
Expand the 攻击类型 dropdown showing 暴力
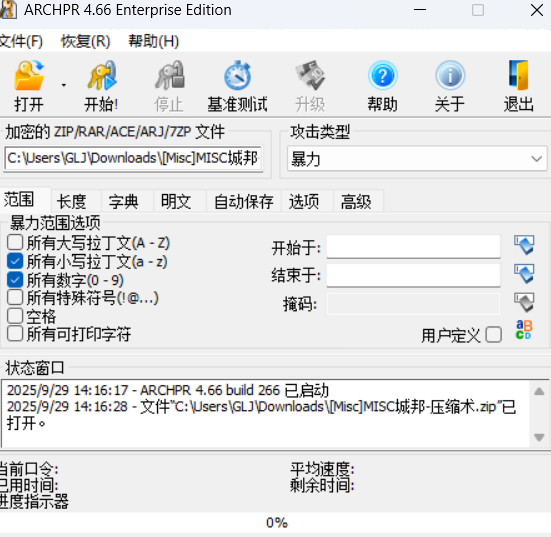pos(417,159)
